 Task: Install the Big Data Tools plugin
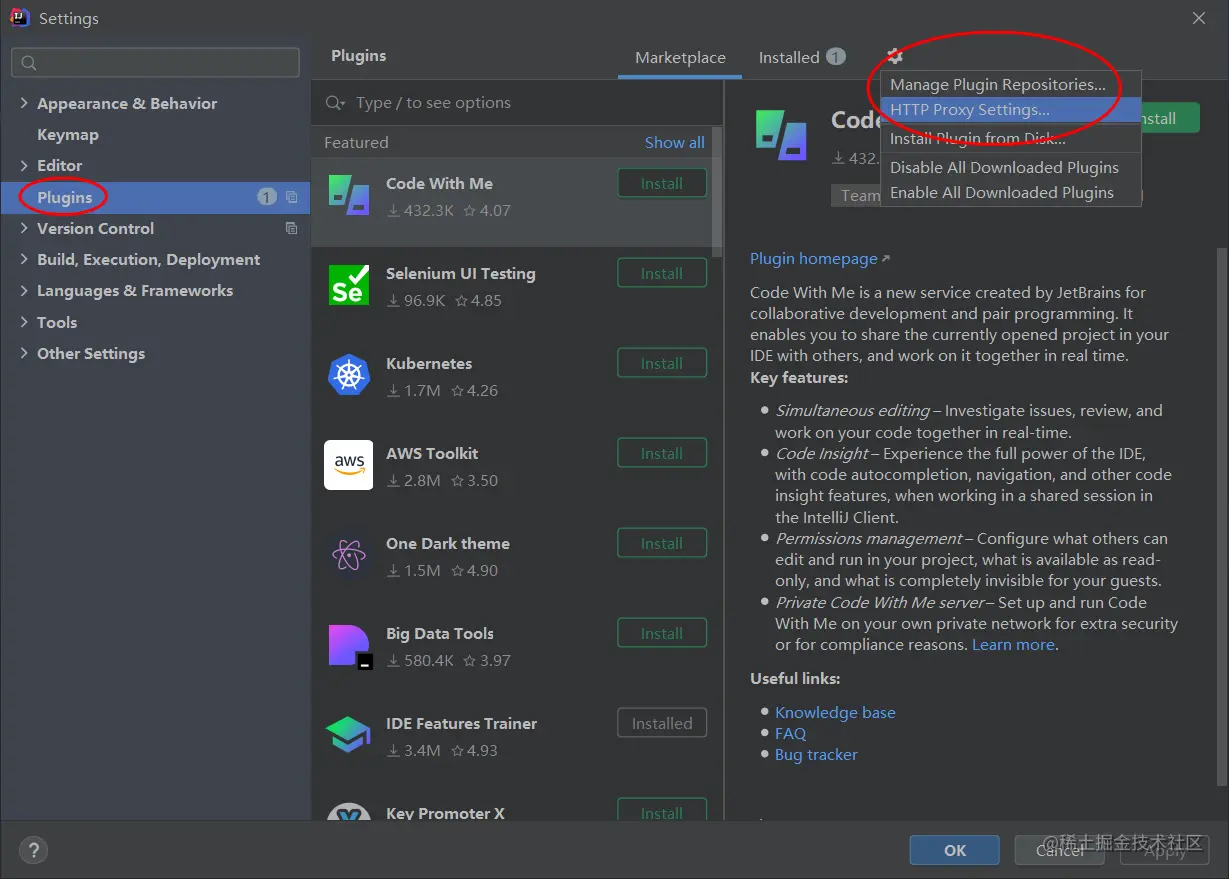[x=662, y=634]
